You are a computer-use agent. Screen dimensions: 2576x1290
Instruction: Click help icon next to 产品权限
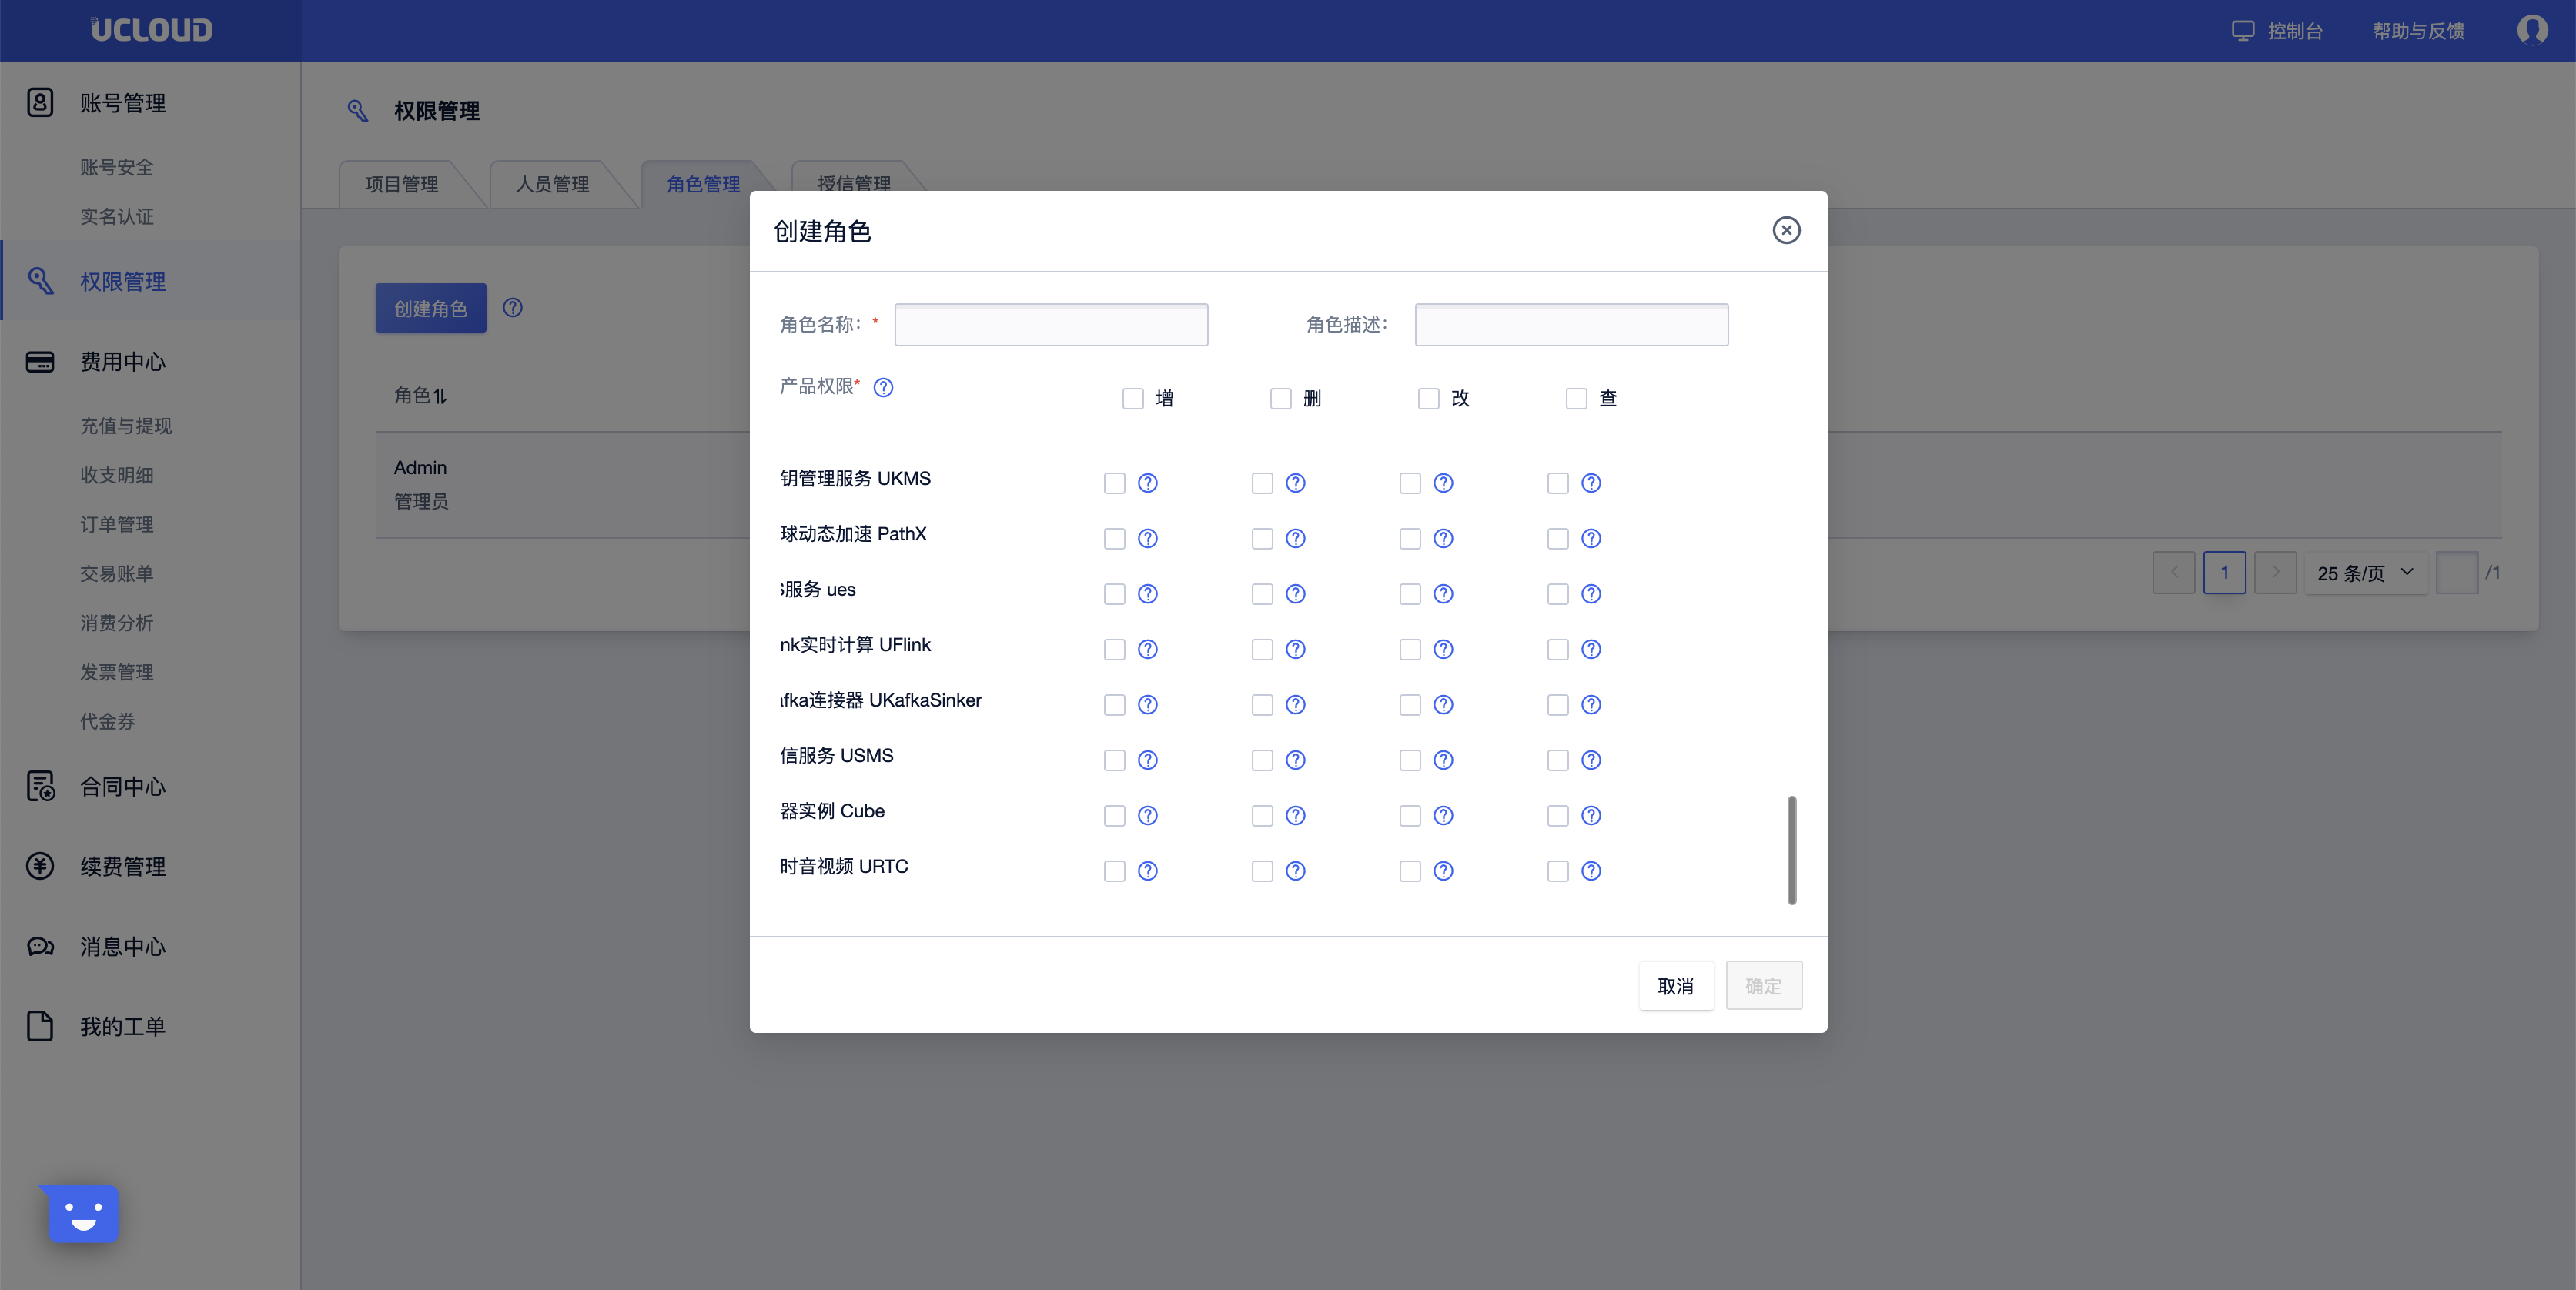[x=883, y=388]
